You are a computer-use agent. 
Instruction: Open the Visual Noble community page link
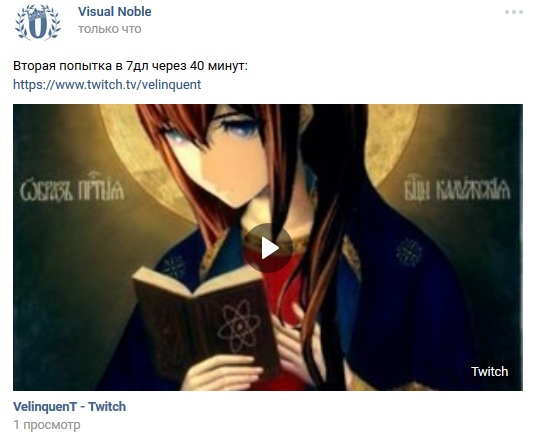coord(114,12)
